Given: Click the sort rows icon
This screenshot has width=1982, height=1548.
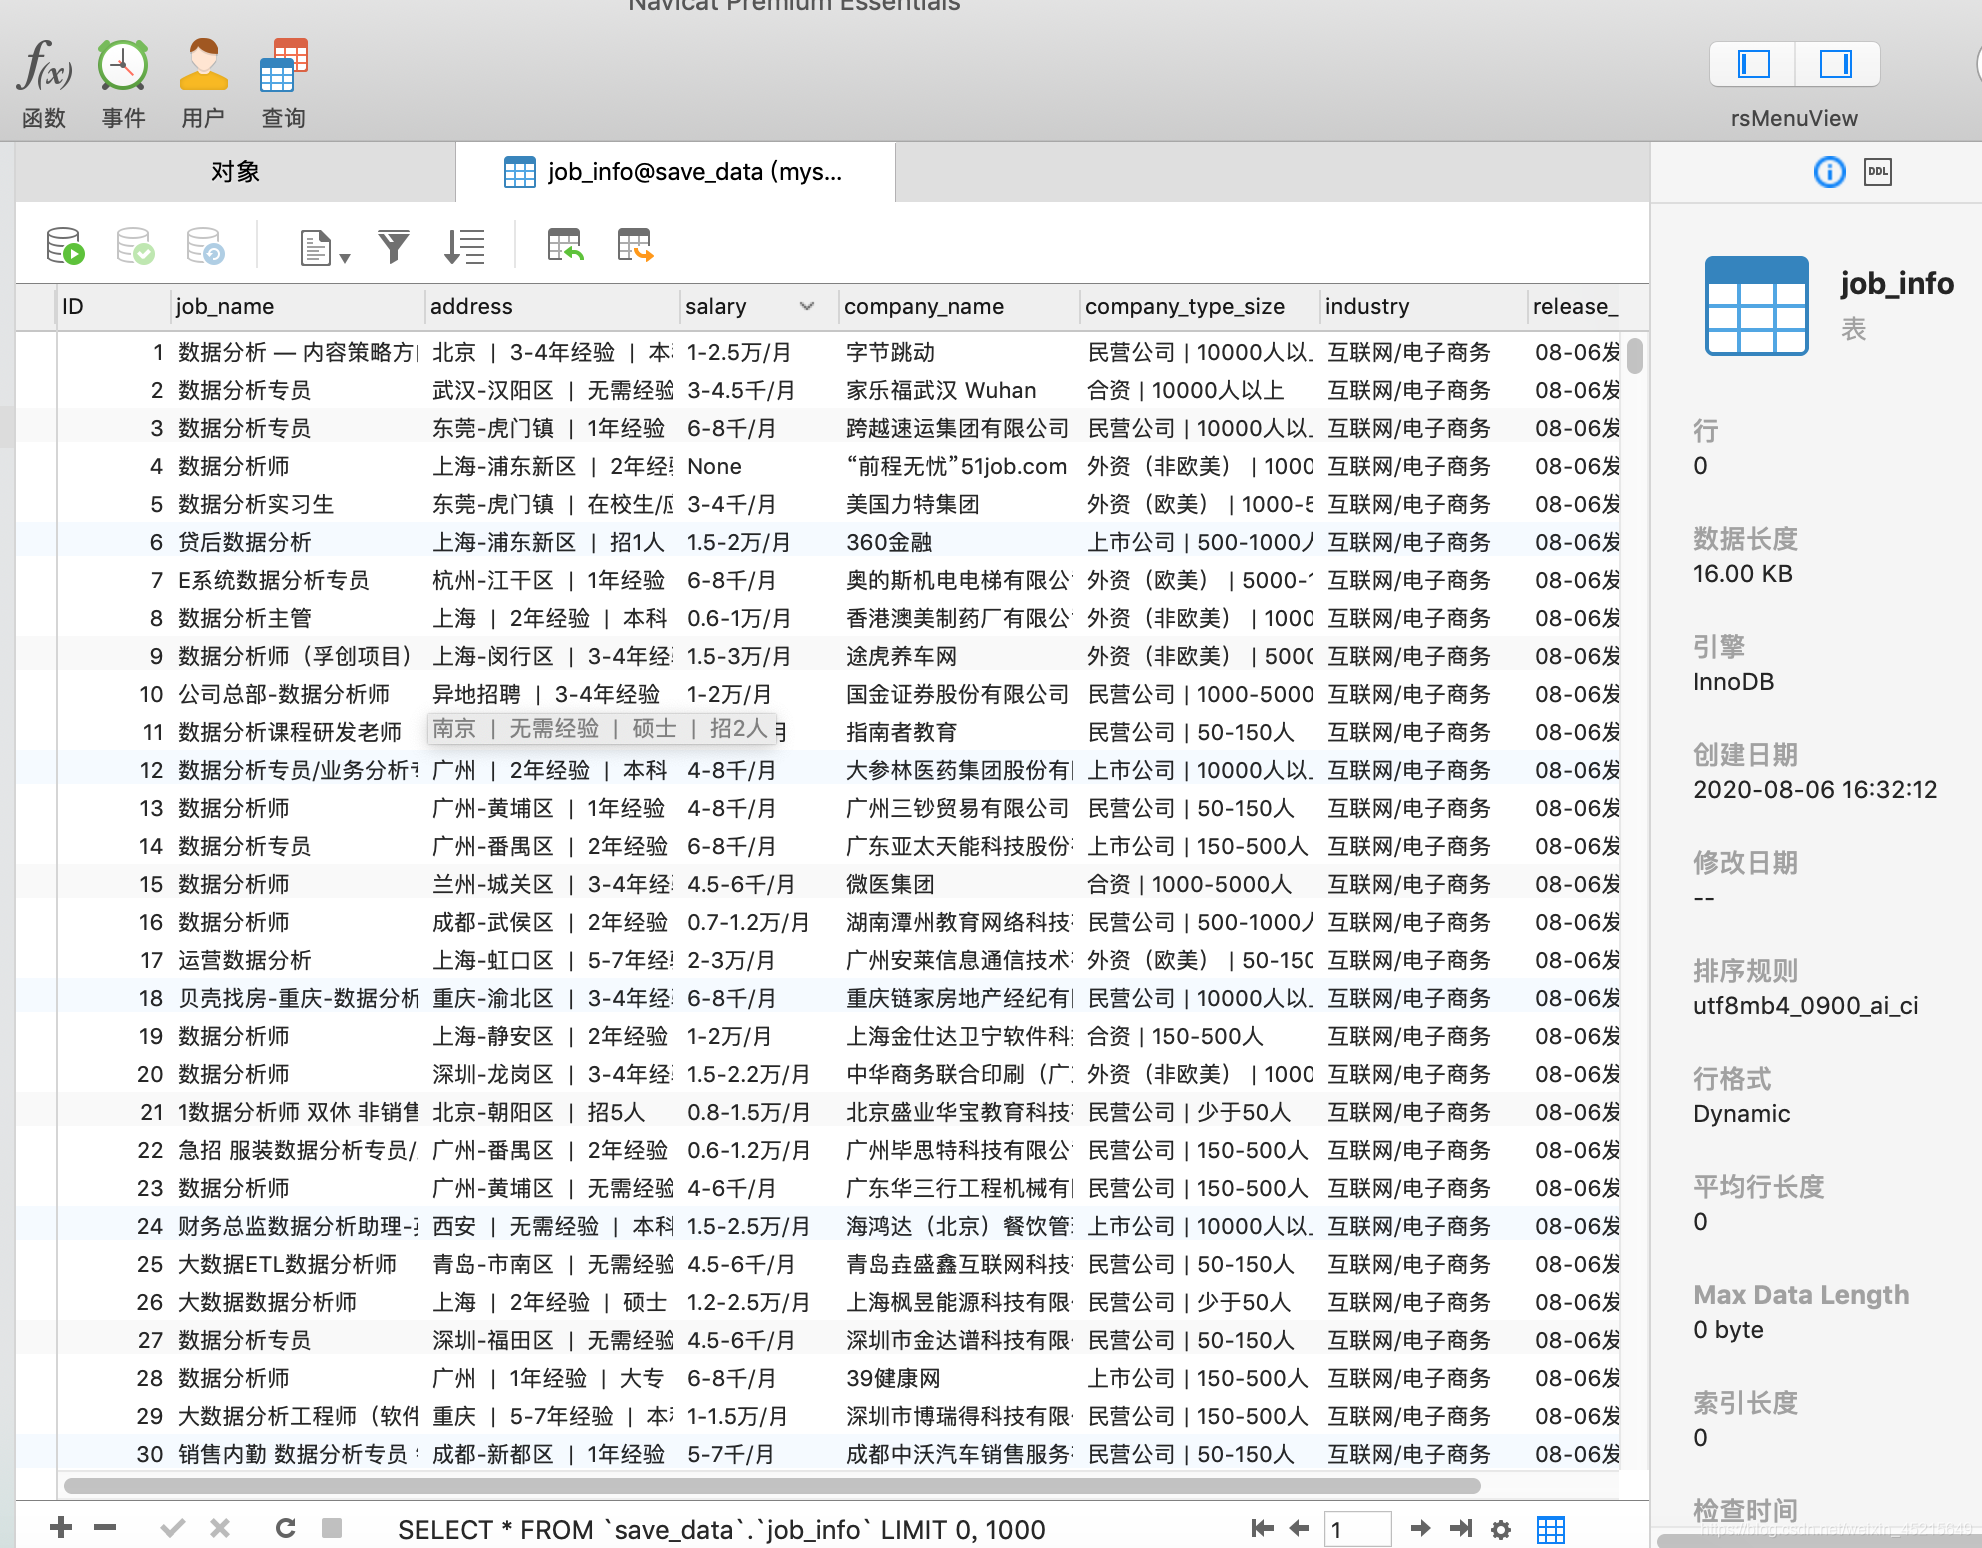Looking at the screenshot, I should click(x=464, y=246).
